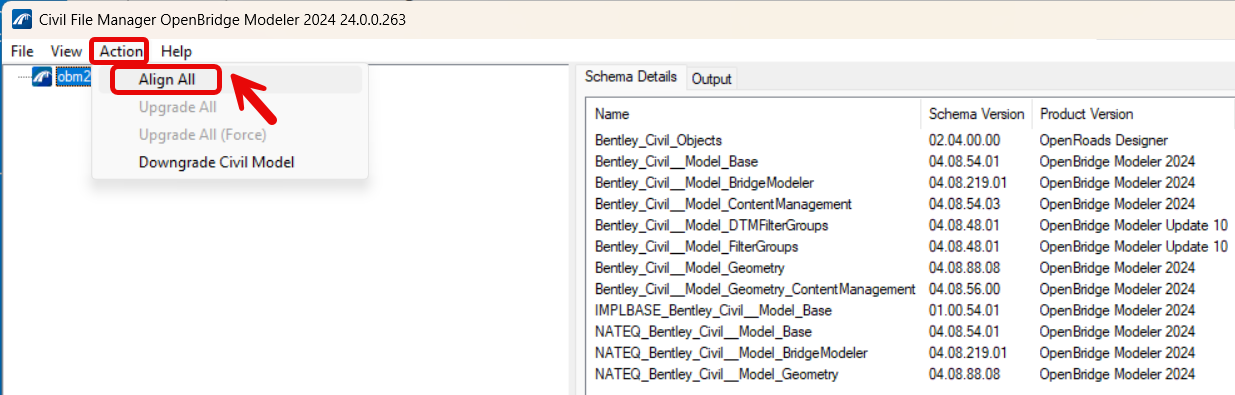The height and width of the screenshot is (395, 1235).
Task: Select the Bentley_Civil__Model_BridgeModeler row
Action: coord(910,183)
